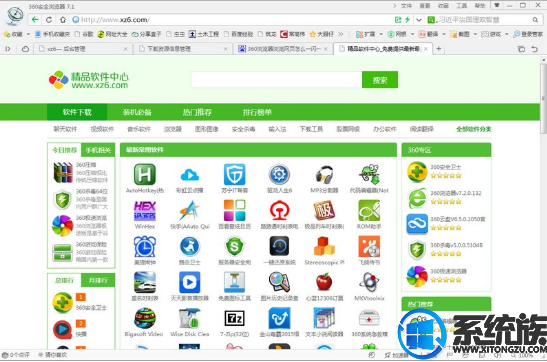
Task: Click the browser refresh button
Action: (x=49, y=20)
